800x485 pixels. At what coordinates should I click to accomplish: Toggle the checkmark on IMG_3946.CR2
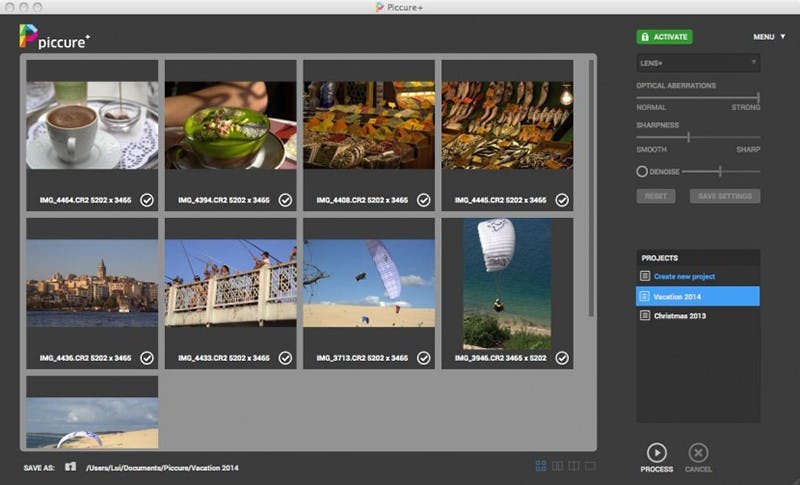tap(562, 357)
